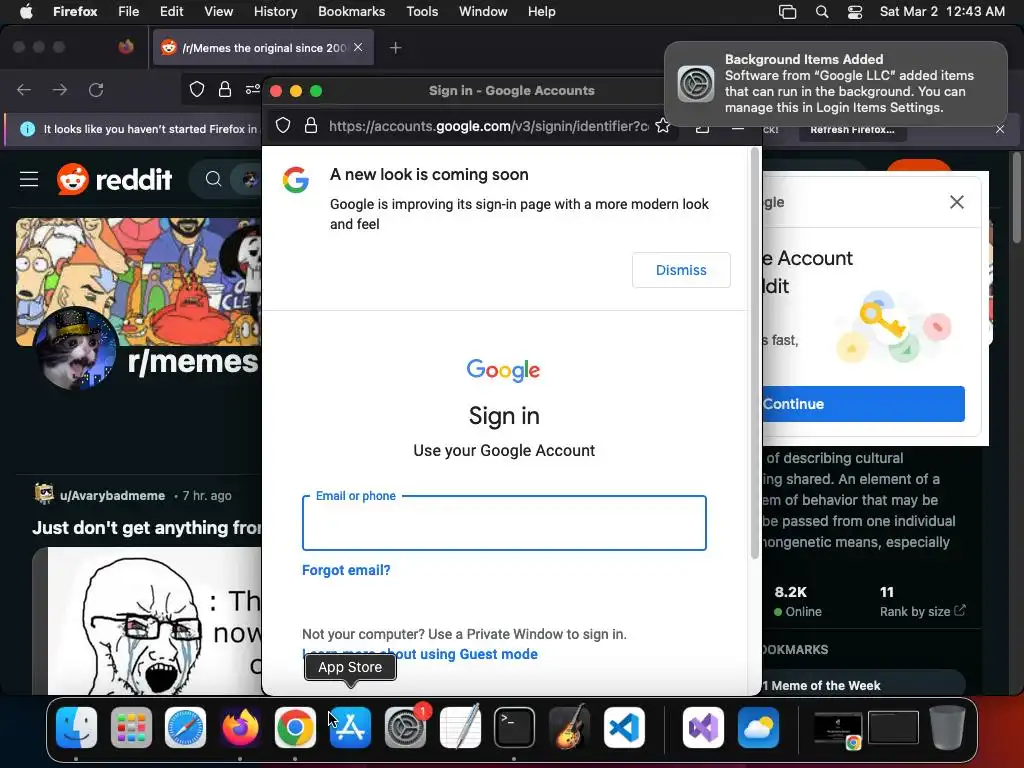Open the Weather app in the dock

point(758,727)
